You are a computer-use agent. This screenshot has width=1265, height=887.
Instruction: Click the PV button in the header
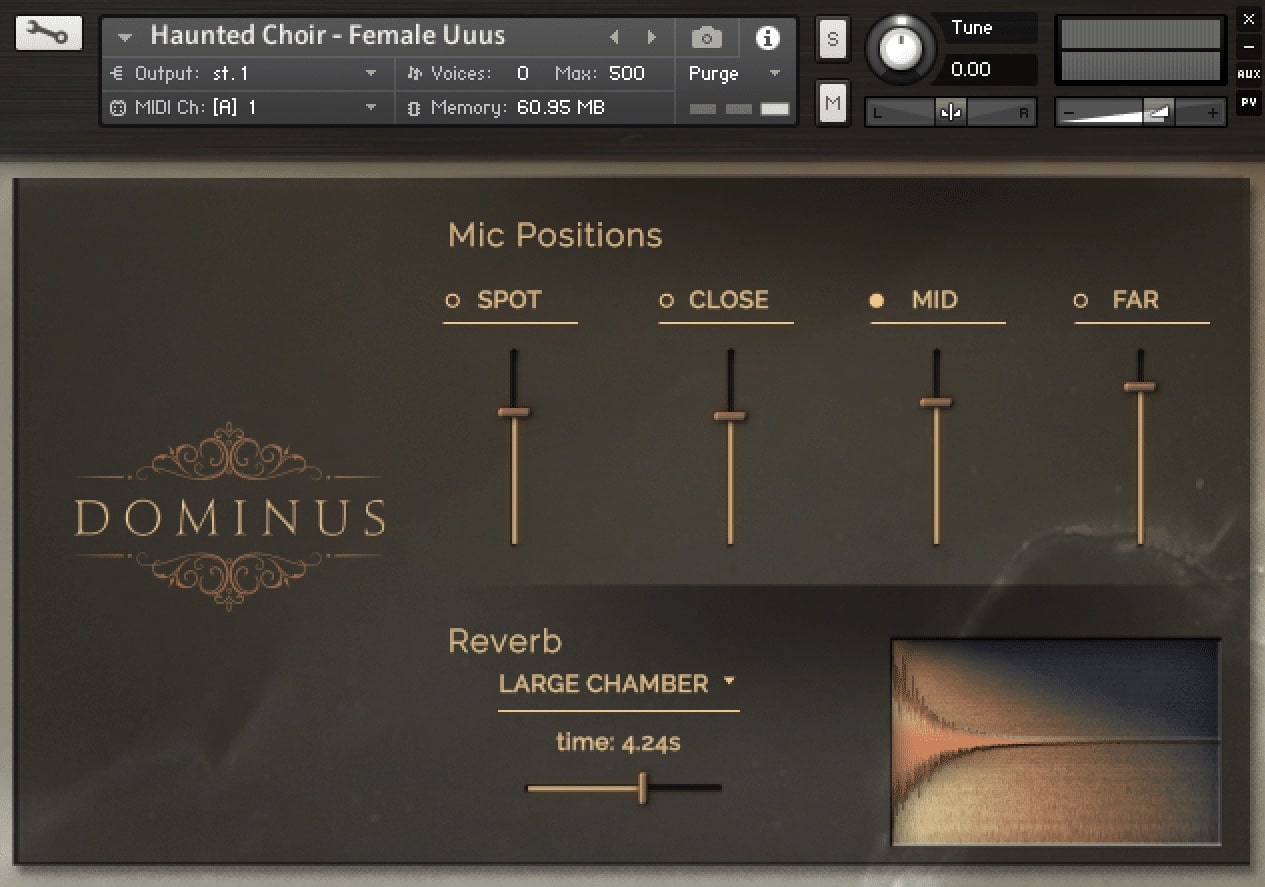coord(1249,101)
